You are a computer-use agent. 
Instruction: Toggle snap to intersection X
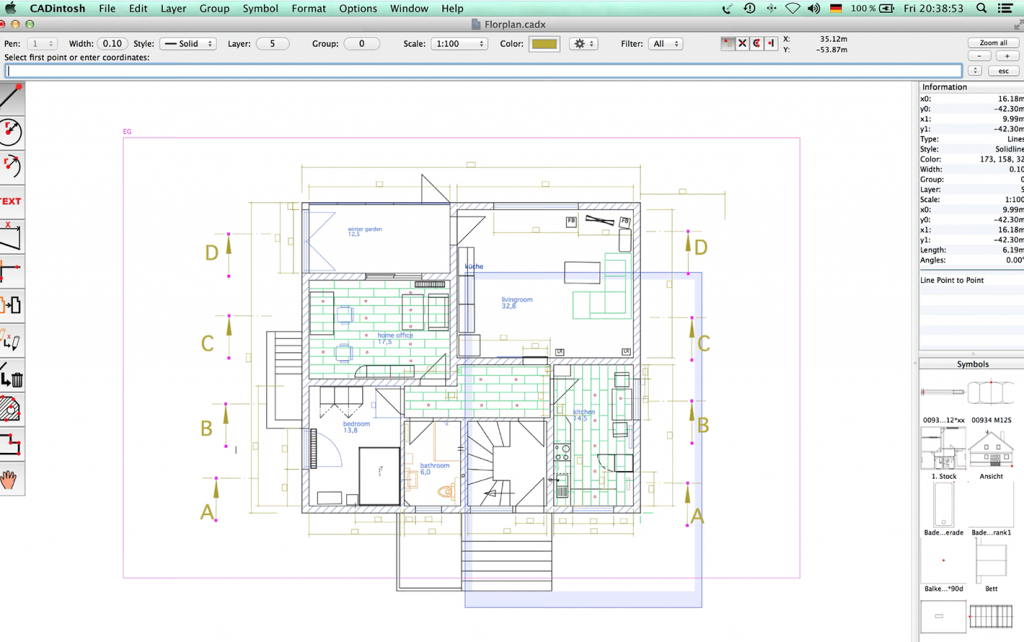point(742,44)
